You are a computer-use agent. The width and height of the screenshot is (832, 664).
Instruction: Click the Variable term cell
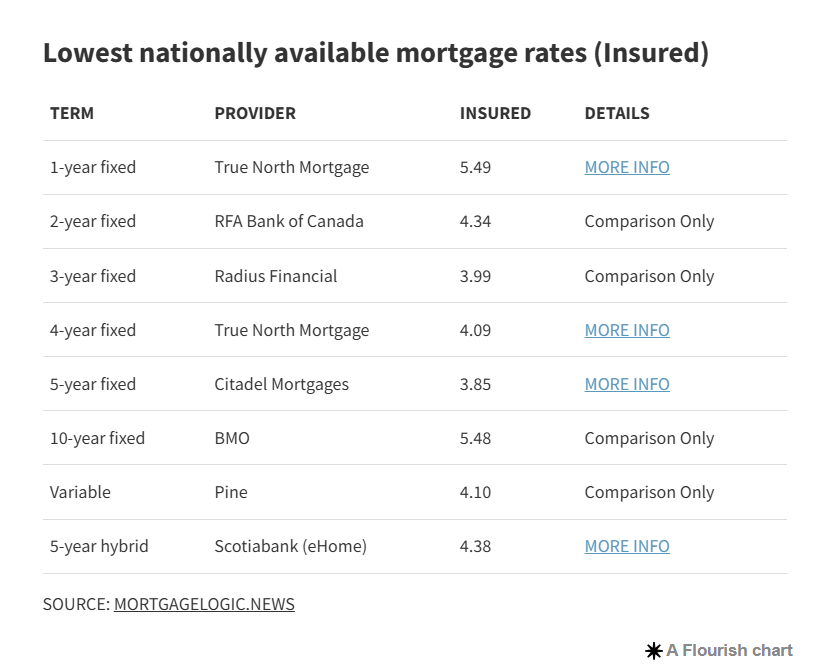pyautogui.click(x=80, y=493)
